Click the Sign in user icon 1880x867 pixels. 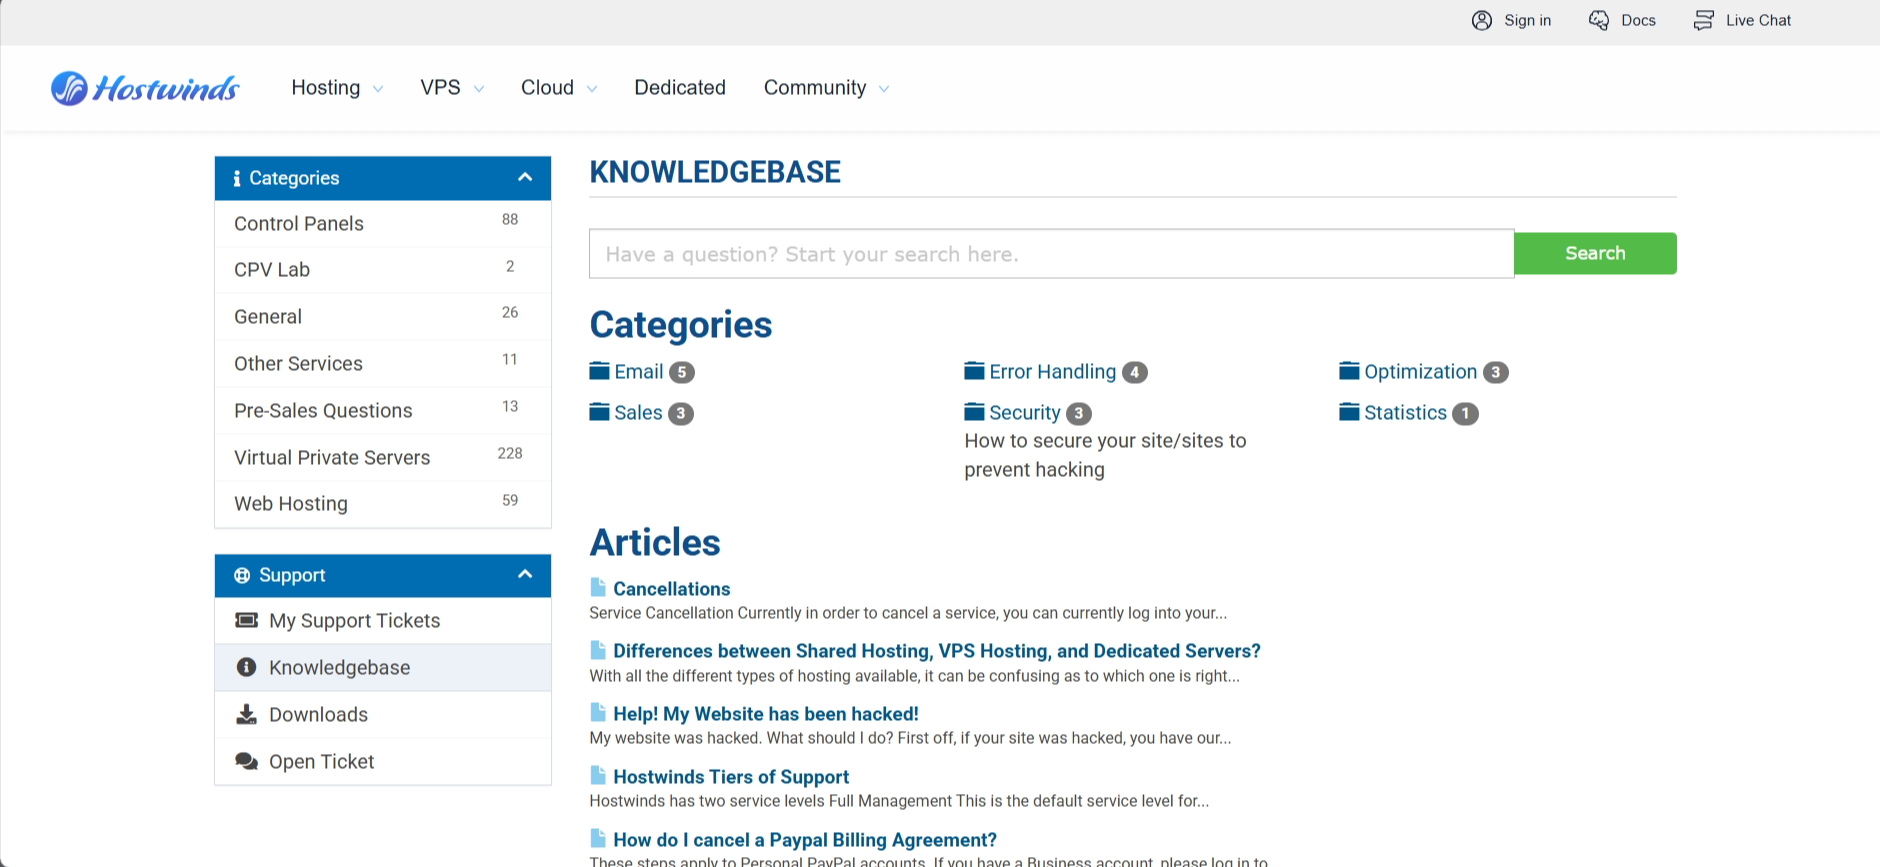1482,20
